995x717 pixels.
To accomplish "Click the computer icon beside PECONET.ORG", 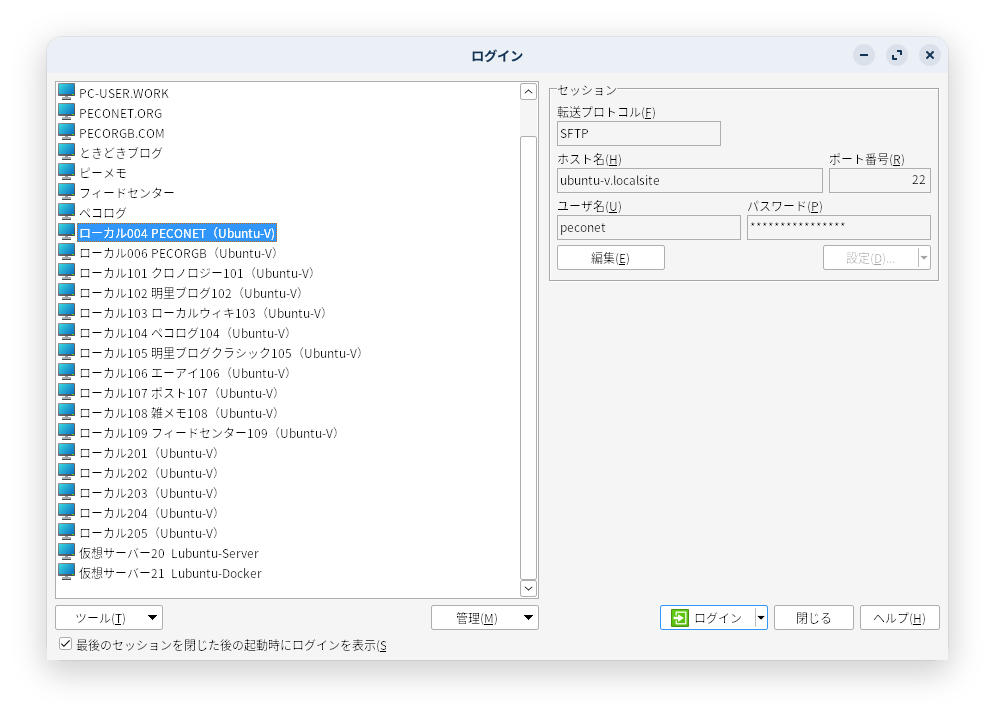I will [65, 113].
